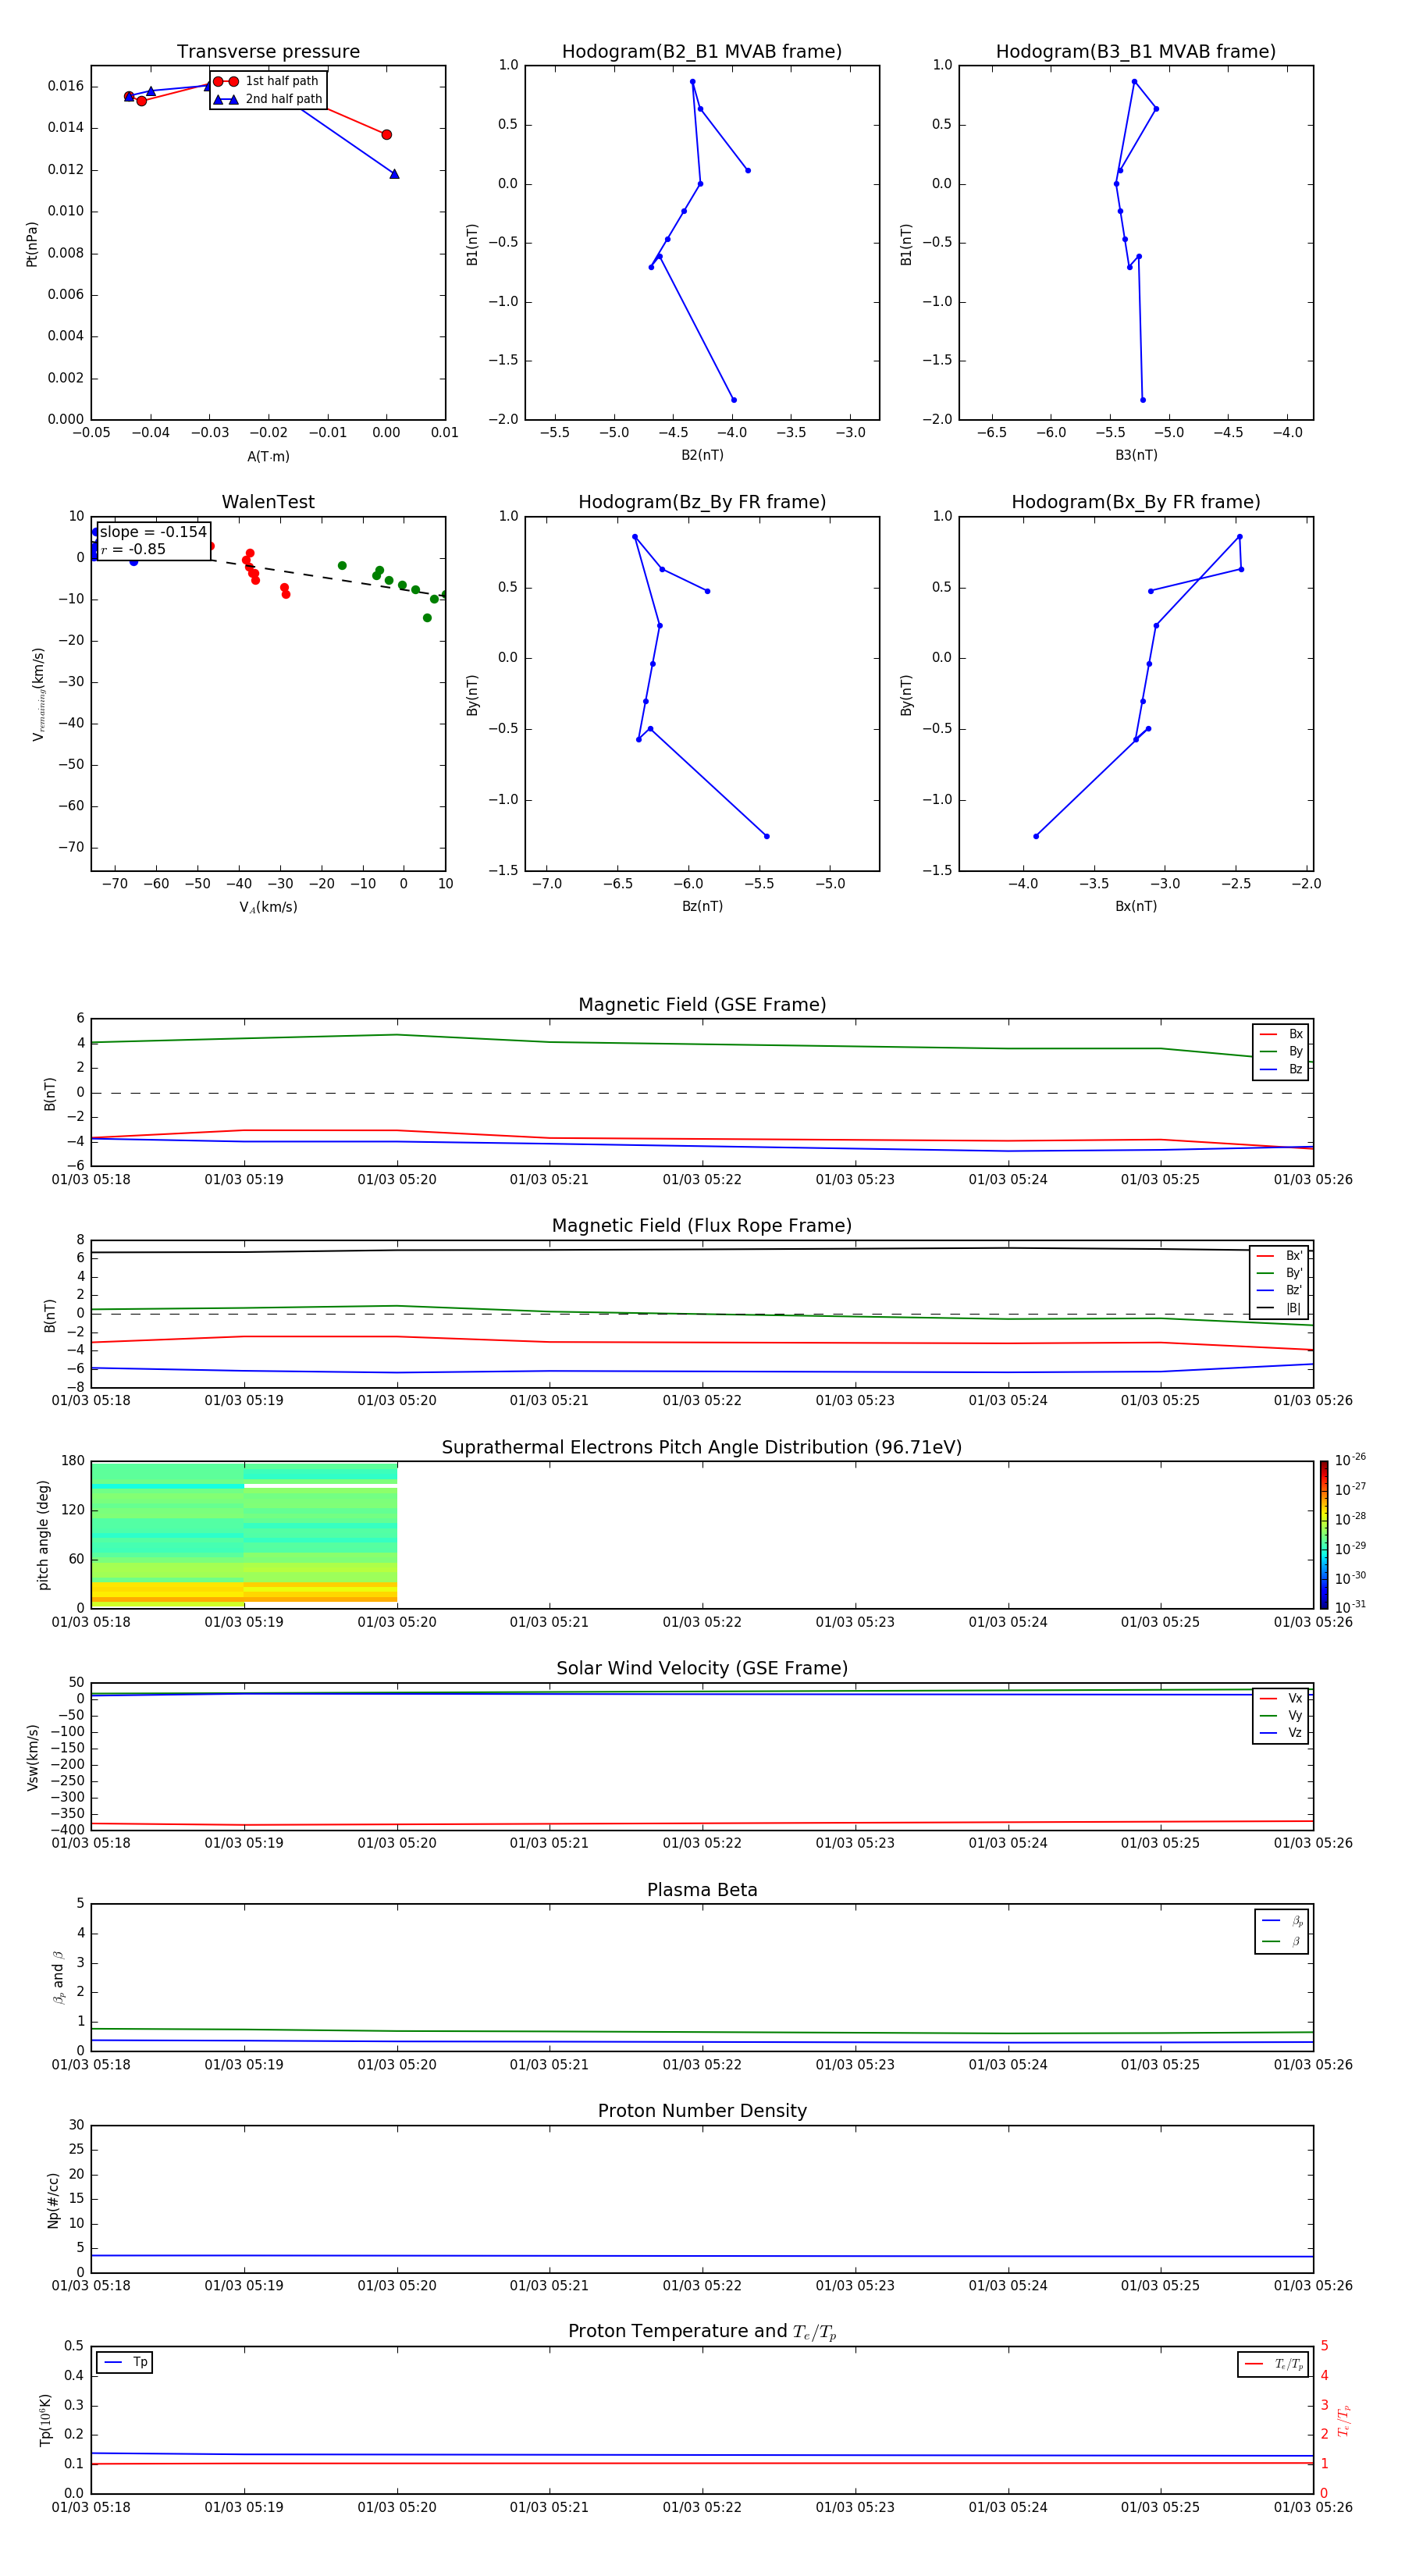Click Bx in the GSE magnetic field legend

(x=1281, y=1034)
